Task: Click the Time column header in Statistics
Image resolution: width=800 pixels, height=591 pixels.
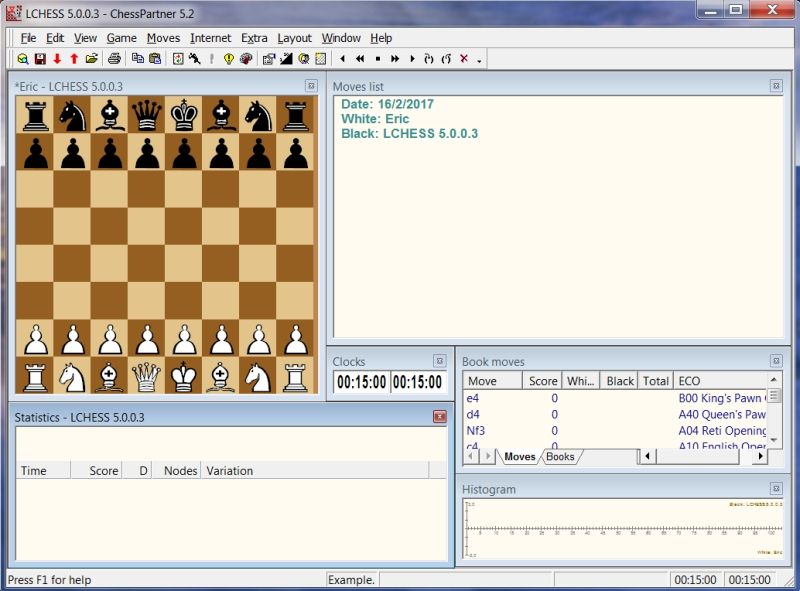Action: tap(43, 471)
